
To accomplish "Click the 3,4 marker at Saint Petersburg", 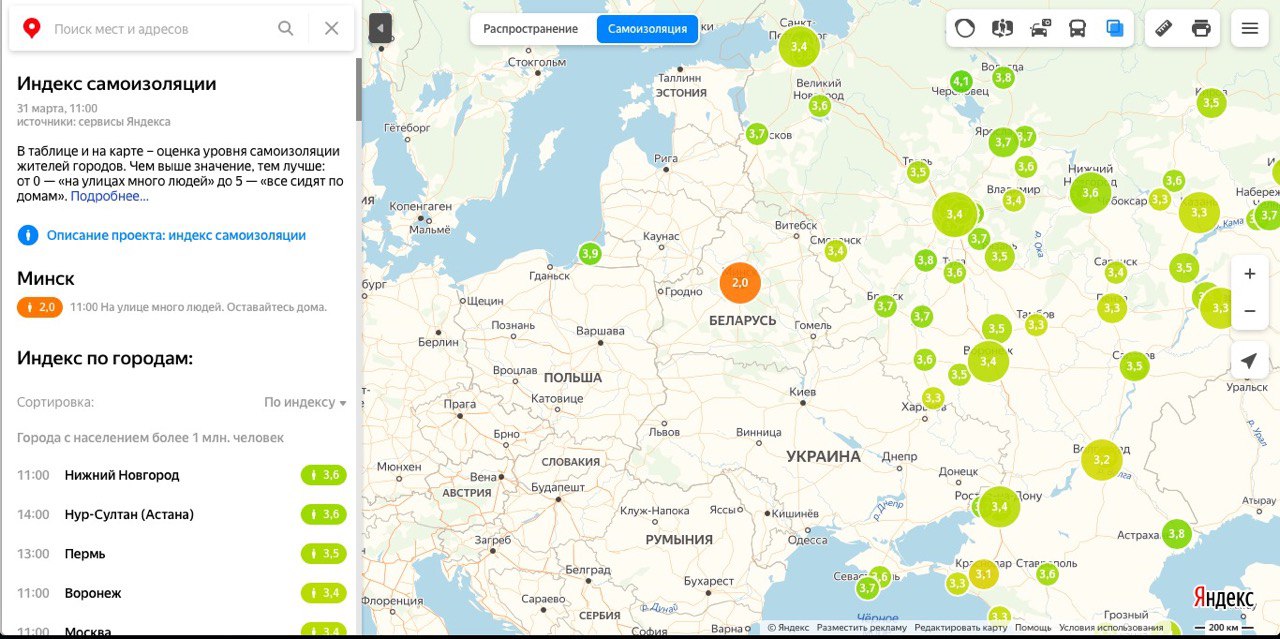I will coord(799,46).
